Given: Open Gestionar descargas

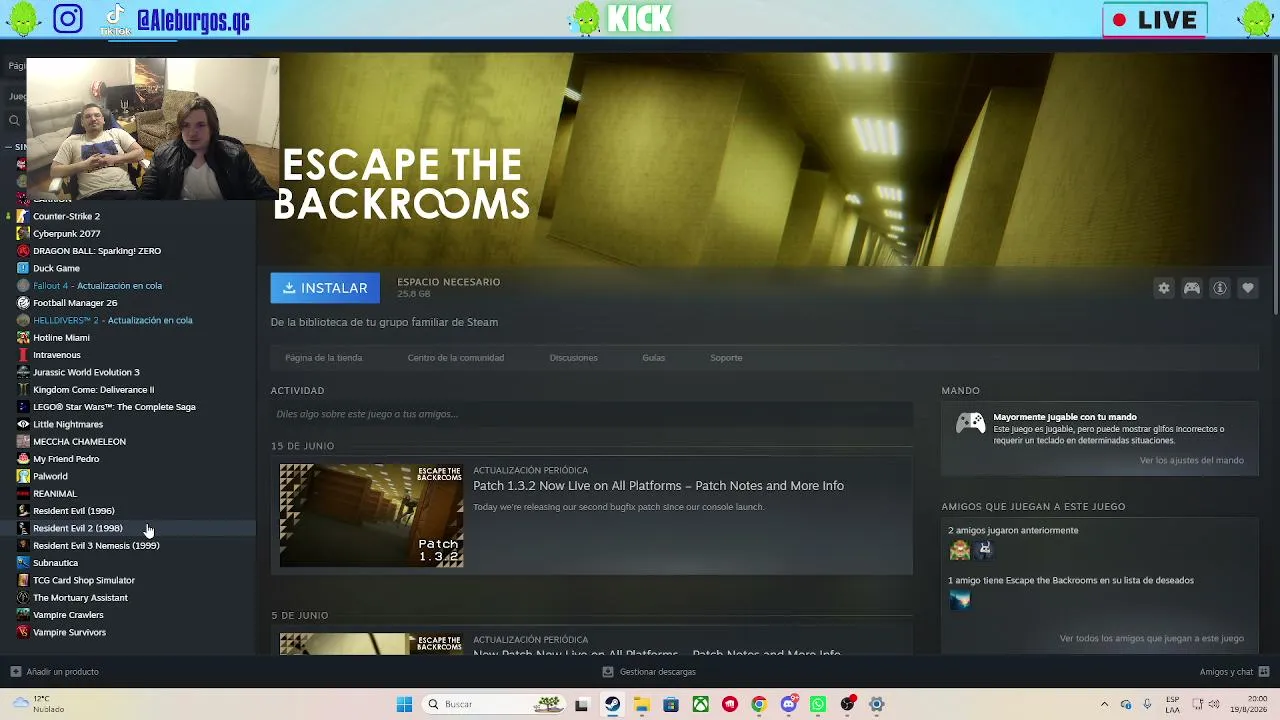Looking at the screenshot, I should coord(649,672).
